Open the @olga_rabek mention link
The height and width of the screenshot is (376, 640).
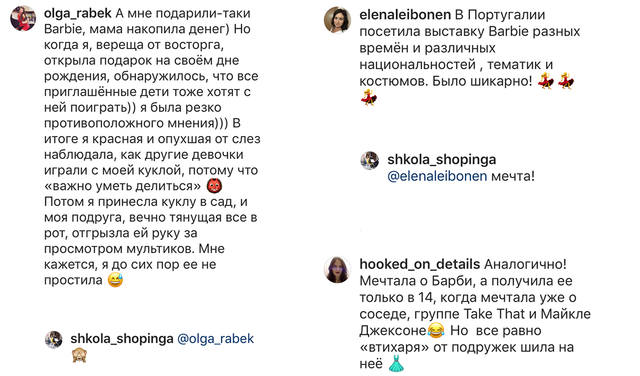click(x=216, y=338)
